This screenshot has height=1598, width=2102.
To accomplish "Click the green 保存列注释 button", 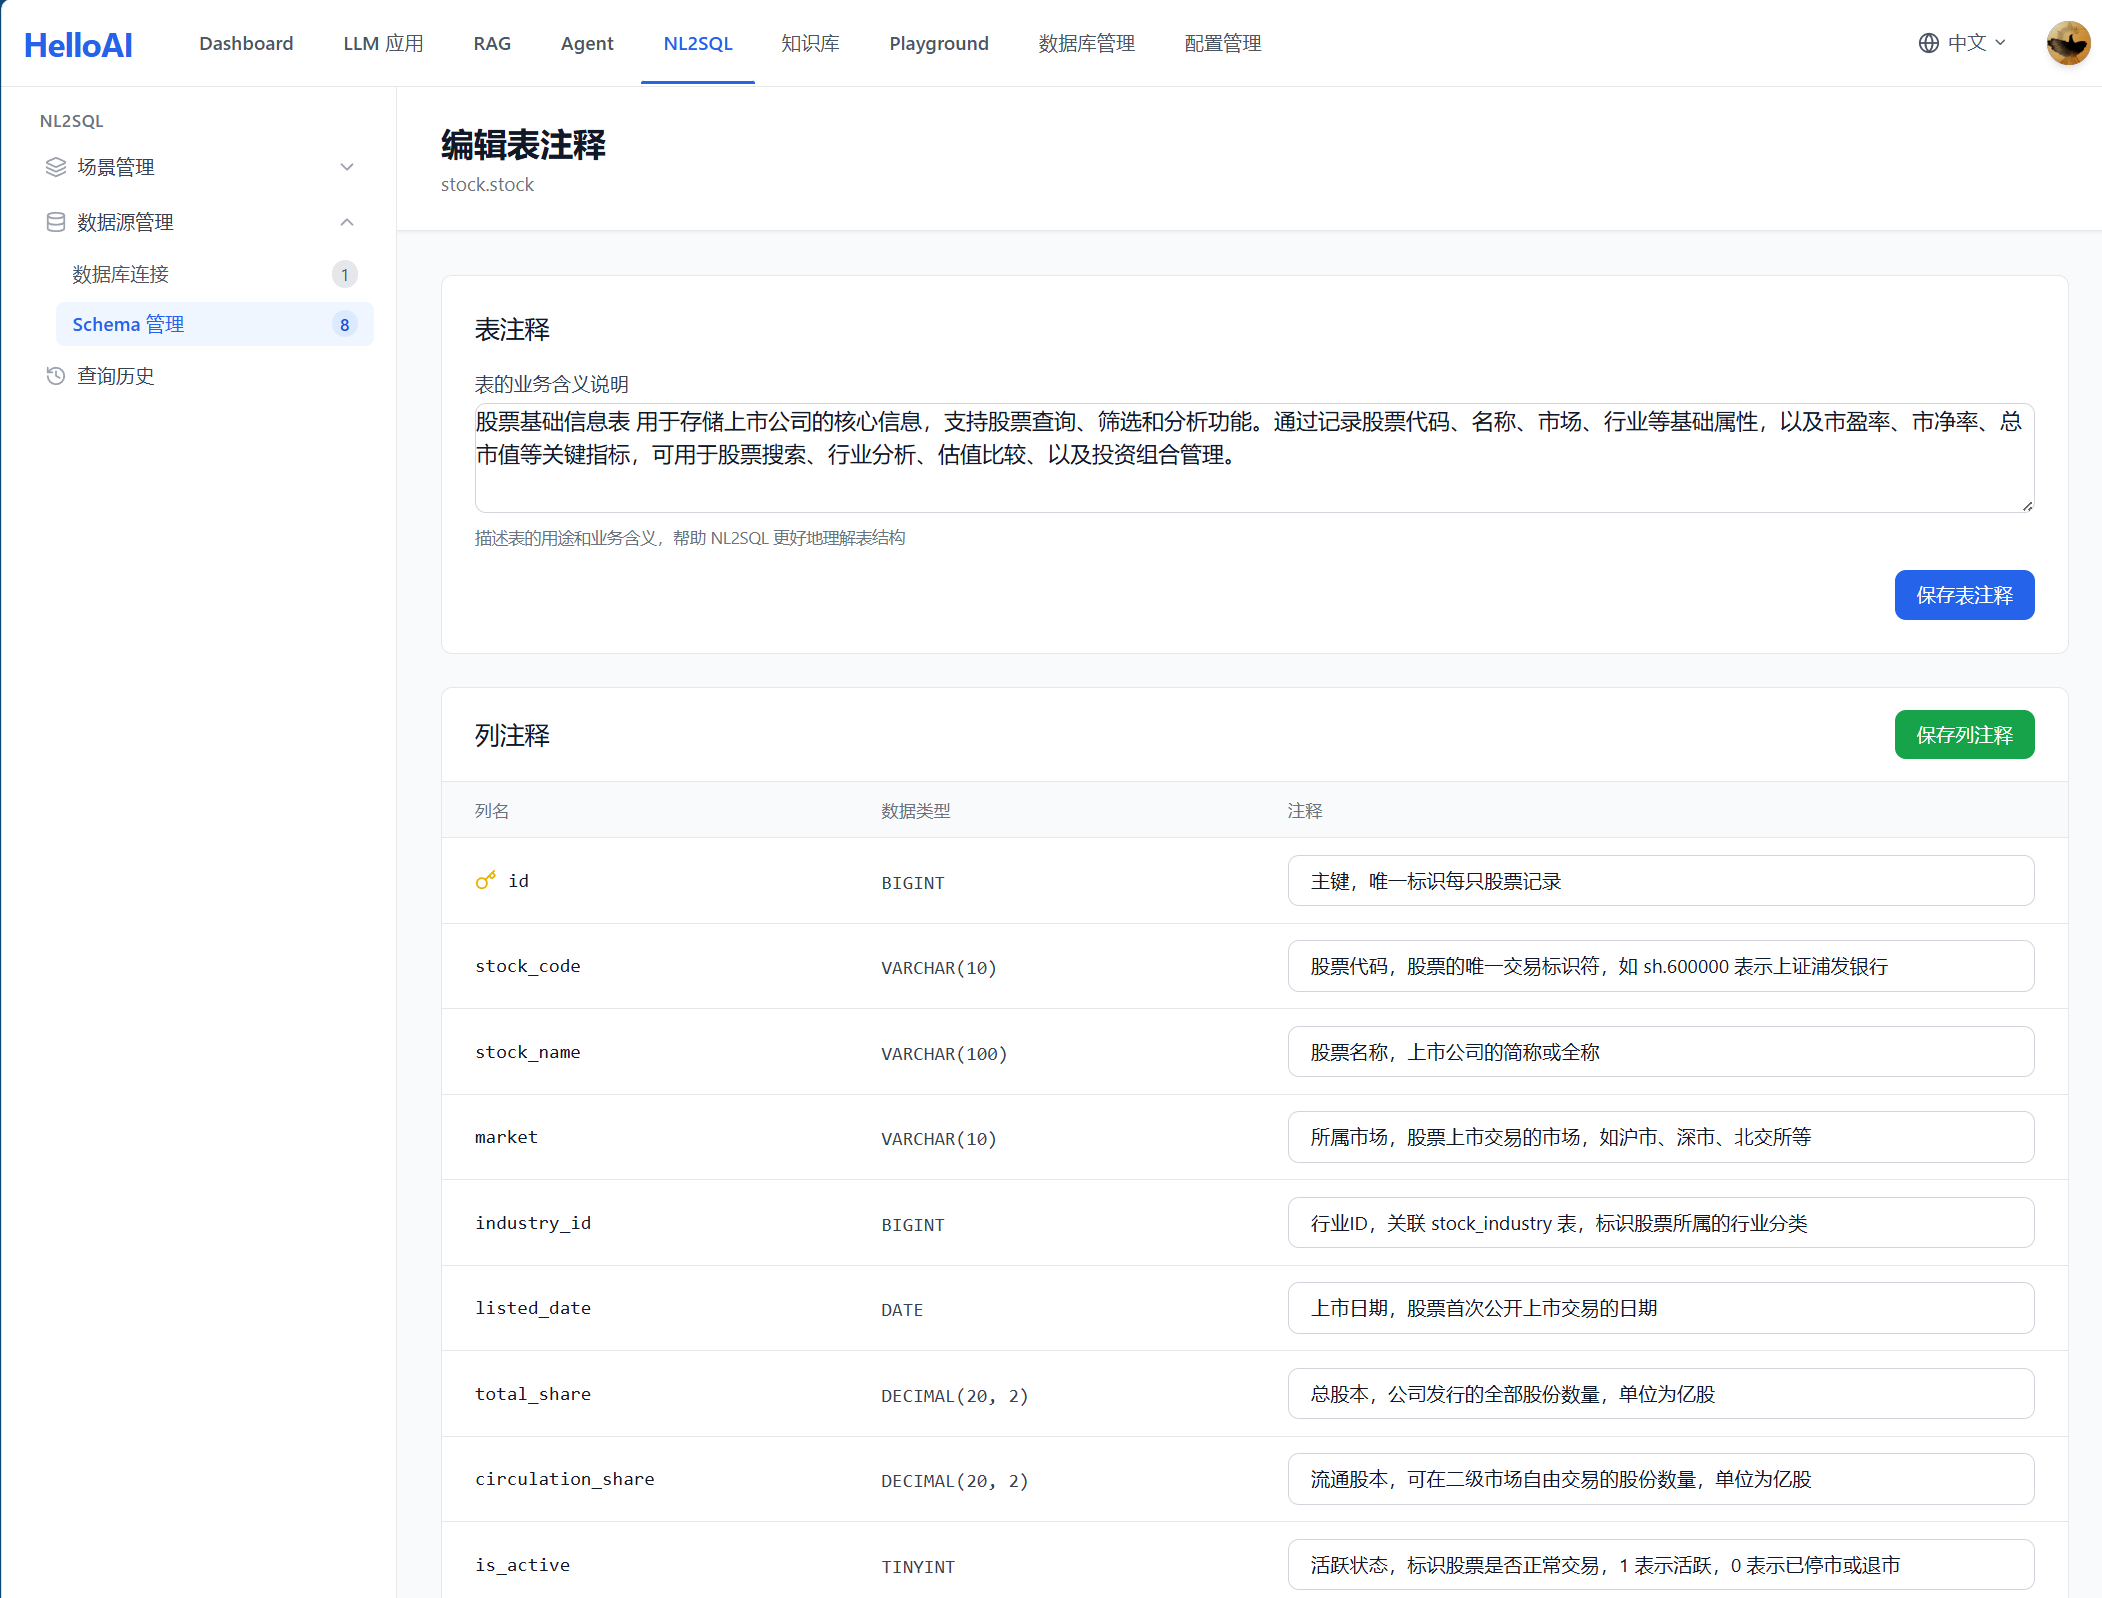I will [1963, 735].
